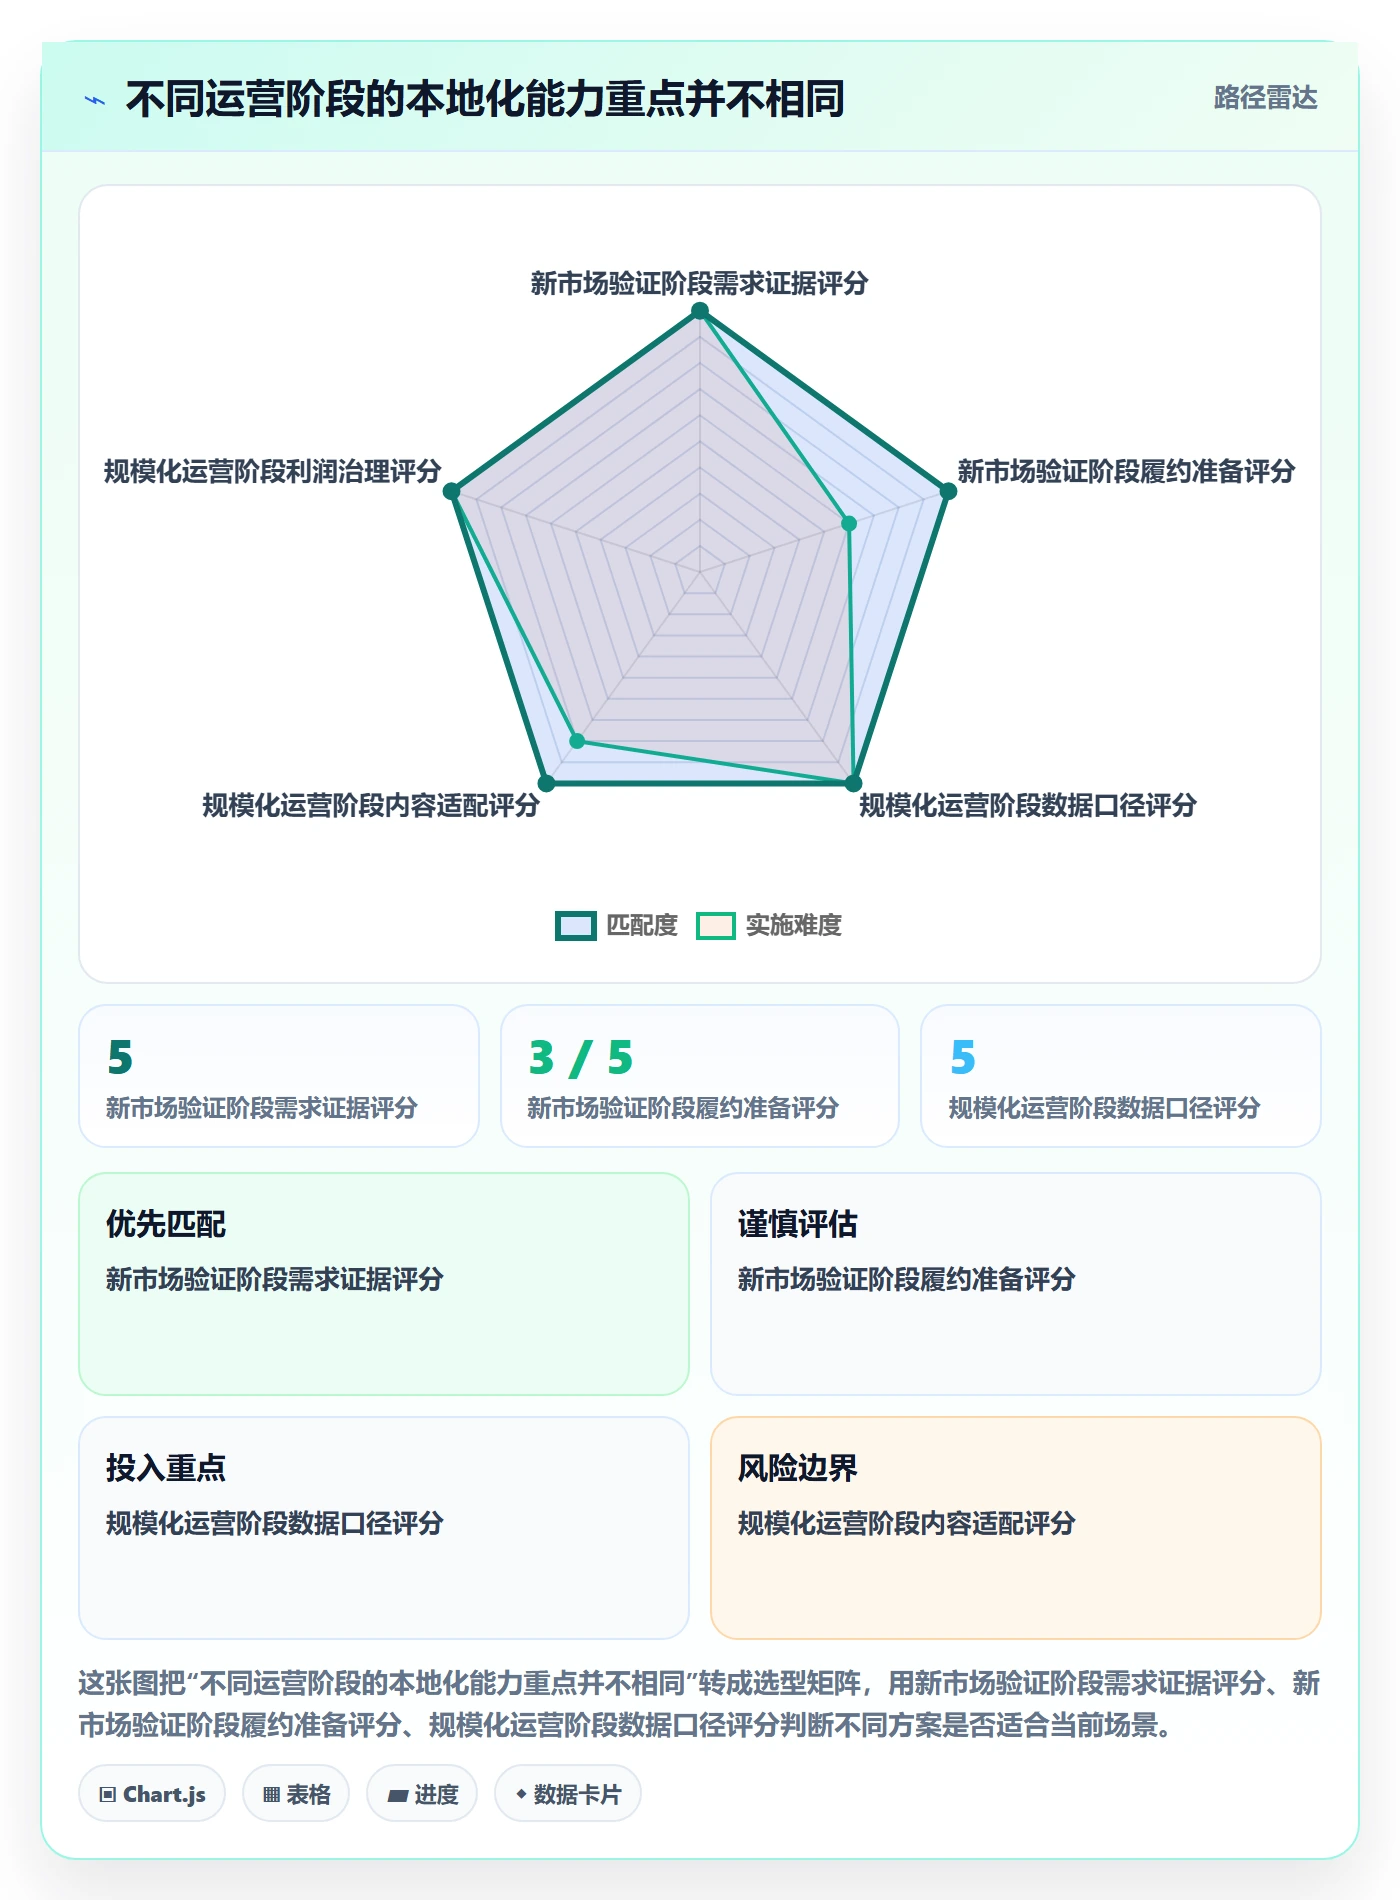Click the 匹配度 point at 新市场验证阶段履约准备评分

click(948, 491)
